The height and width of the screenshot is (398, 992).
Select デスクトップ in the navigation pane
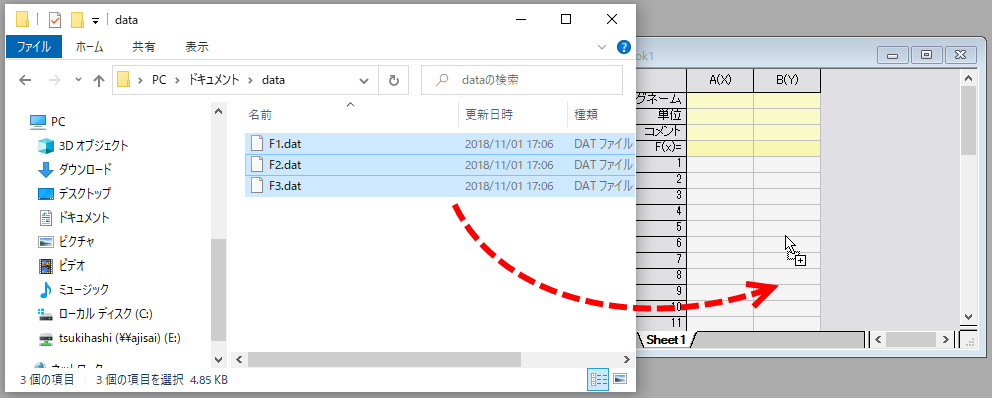(x=75, y=194)
